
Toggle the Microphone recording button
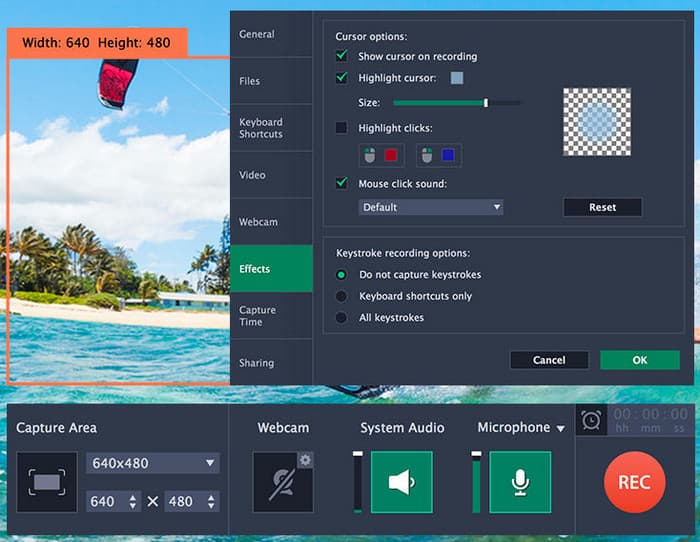520,482
